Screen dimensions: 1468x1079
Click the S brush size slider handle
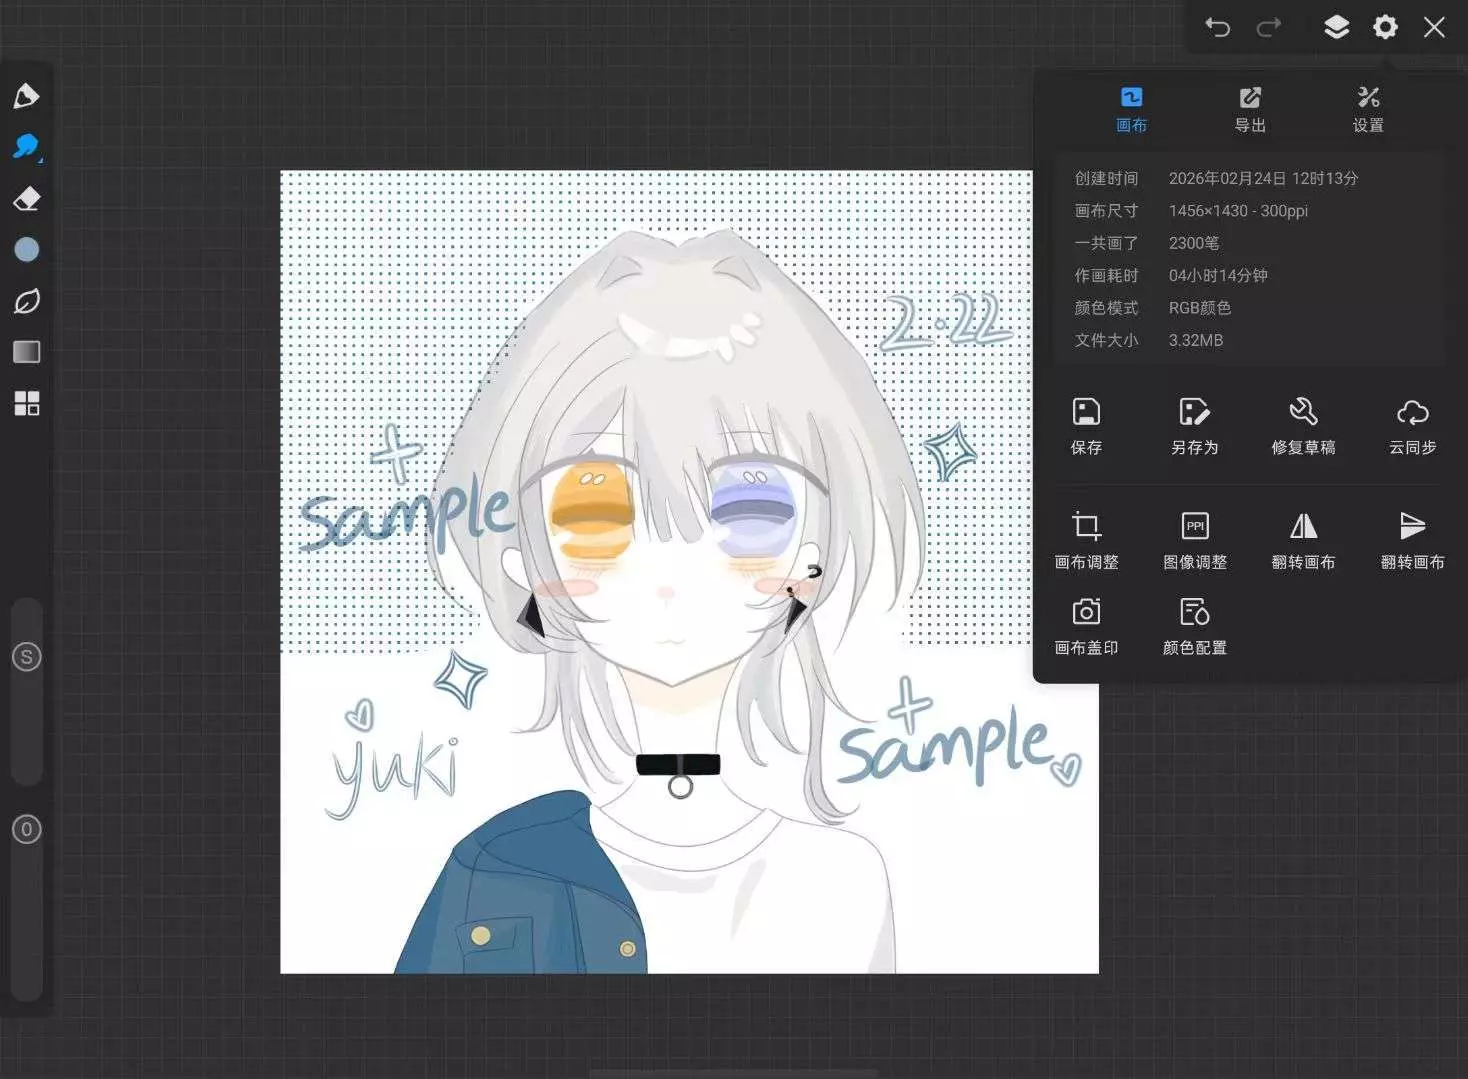(27, 657)
